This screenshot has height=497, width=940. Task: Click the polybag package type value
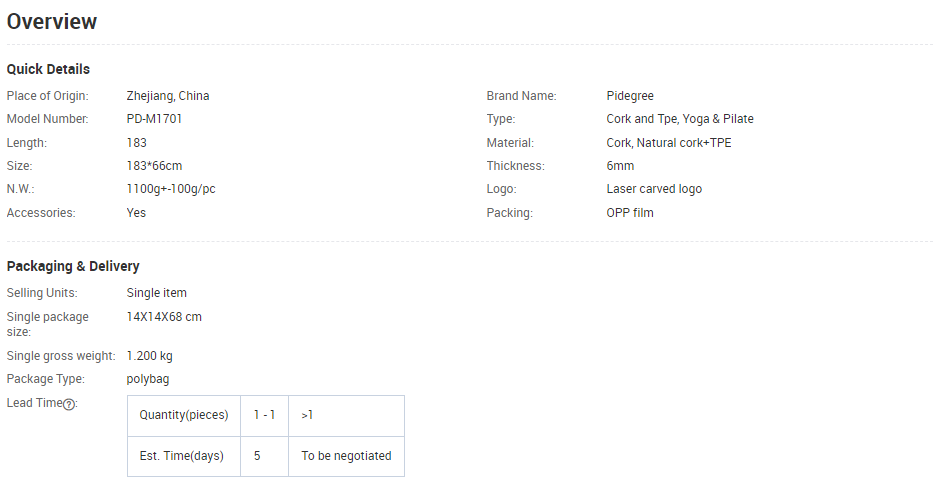pos(148,379)
